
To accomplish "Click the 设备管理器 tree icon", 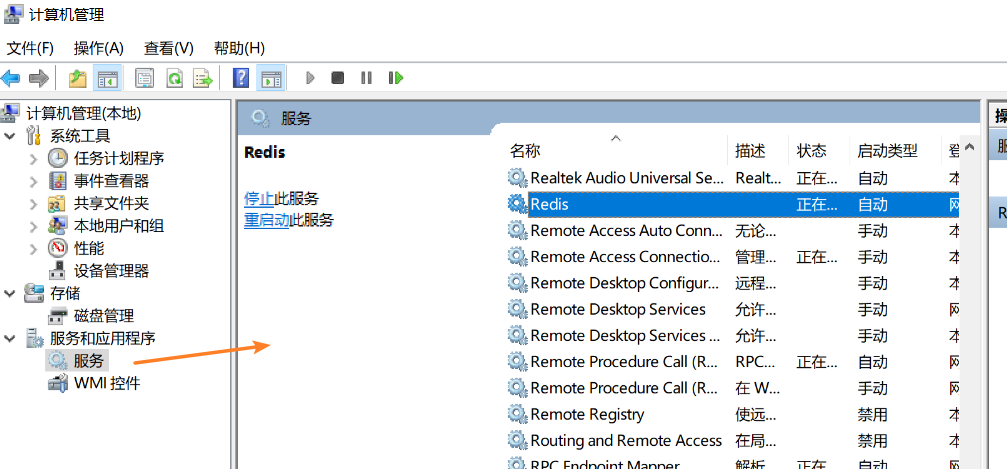I will [58, 271].
